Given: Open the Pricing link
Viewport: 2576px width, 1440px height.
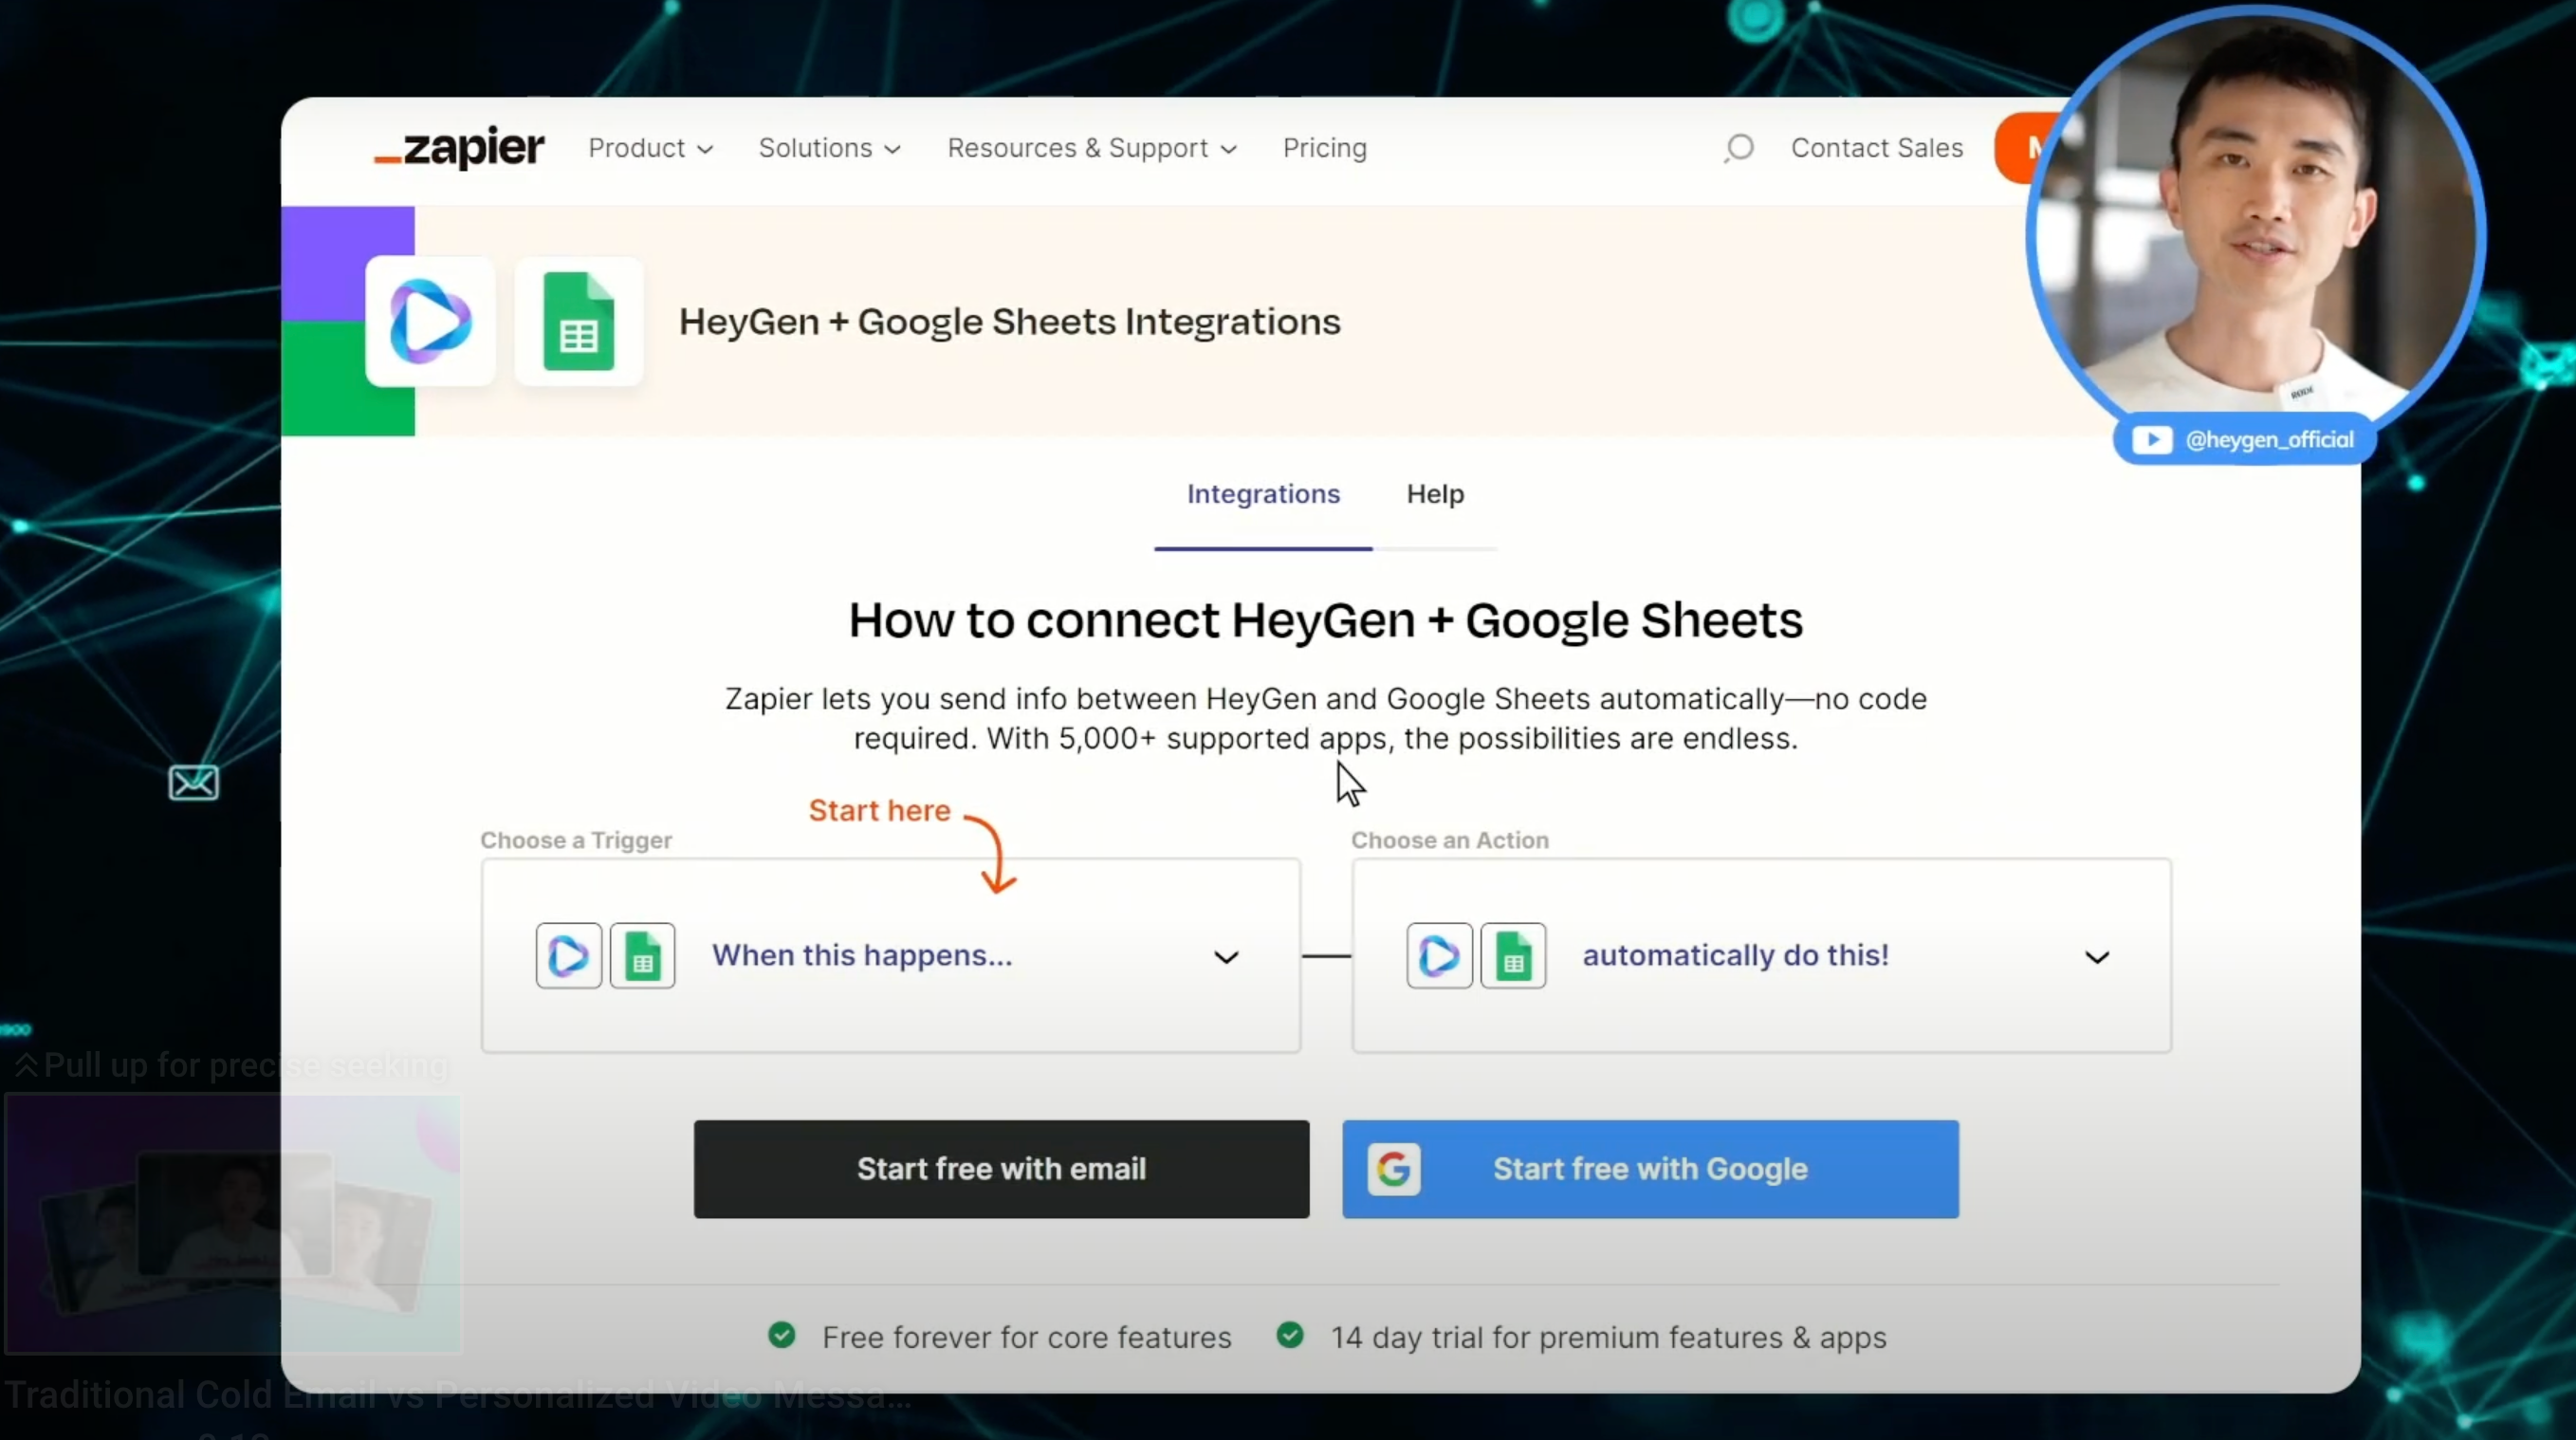Looking at the screenshot, I should 1324,148.
